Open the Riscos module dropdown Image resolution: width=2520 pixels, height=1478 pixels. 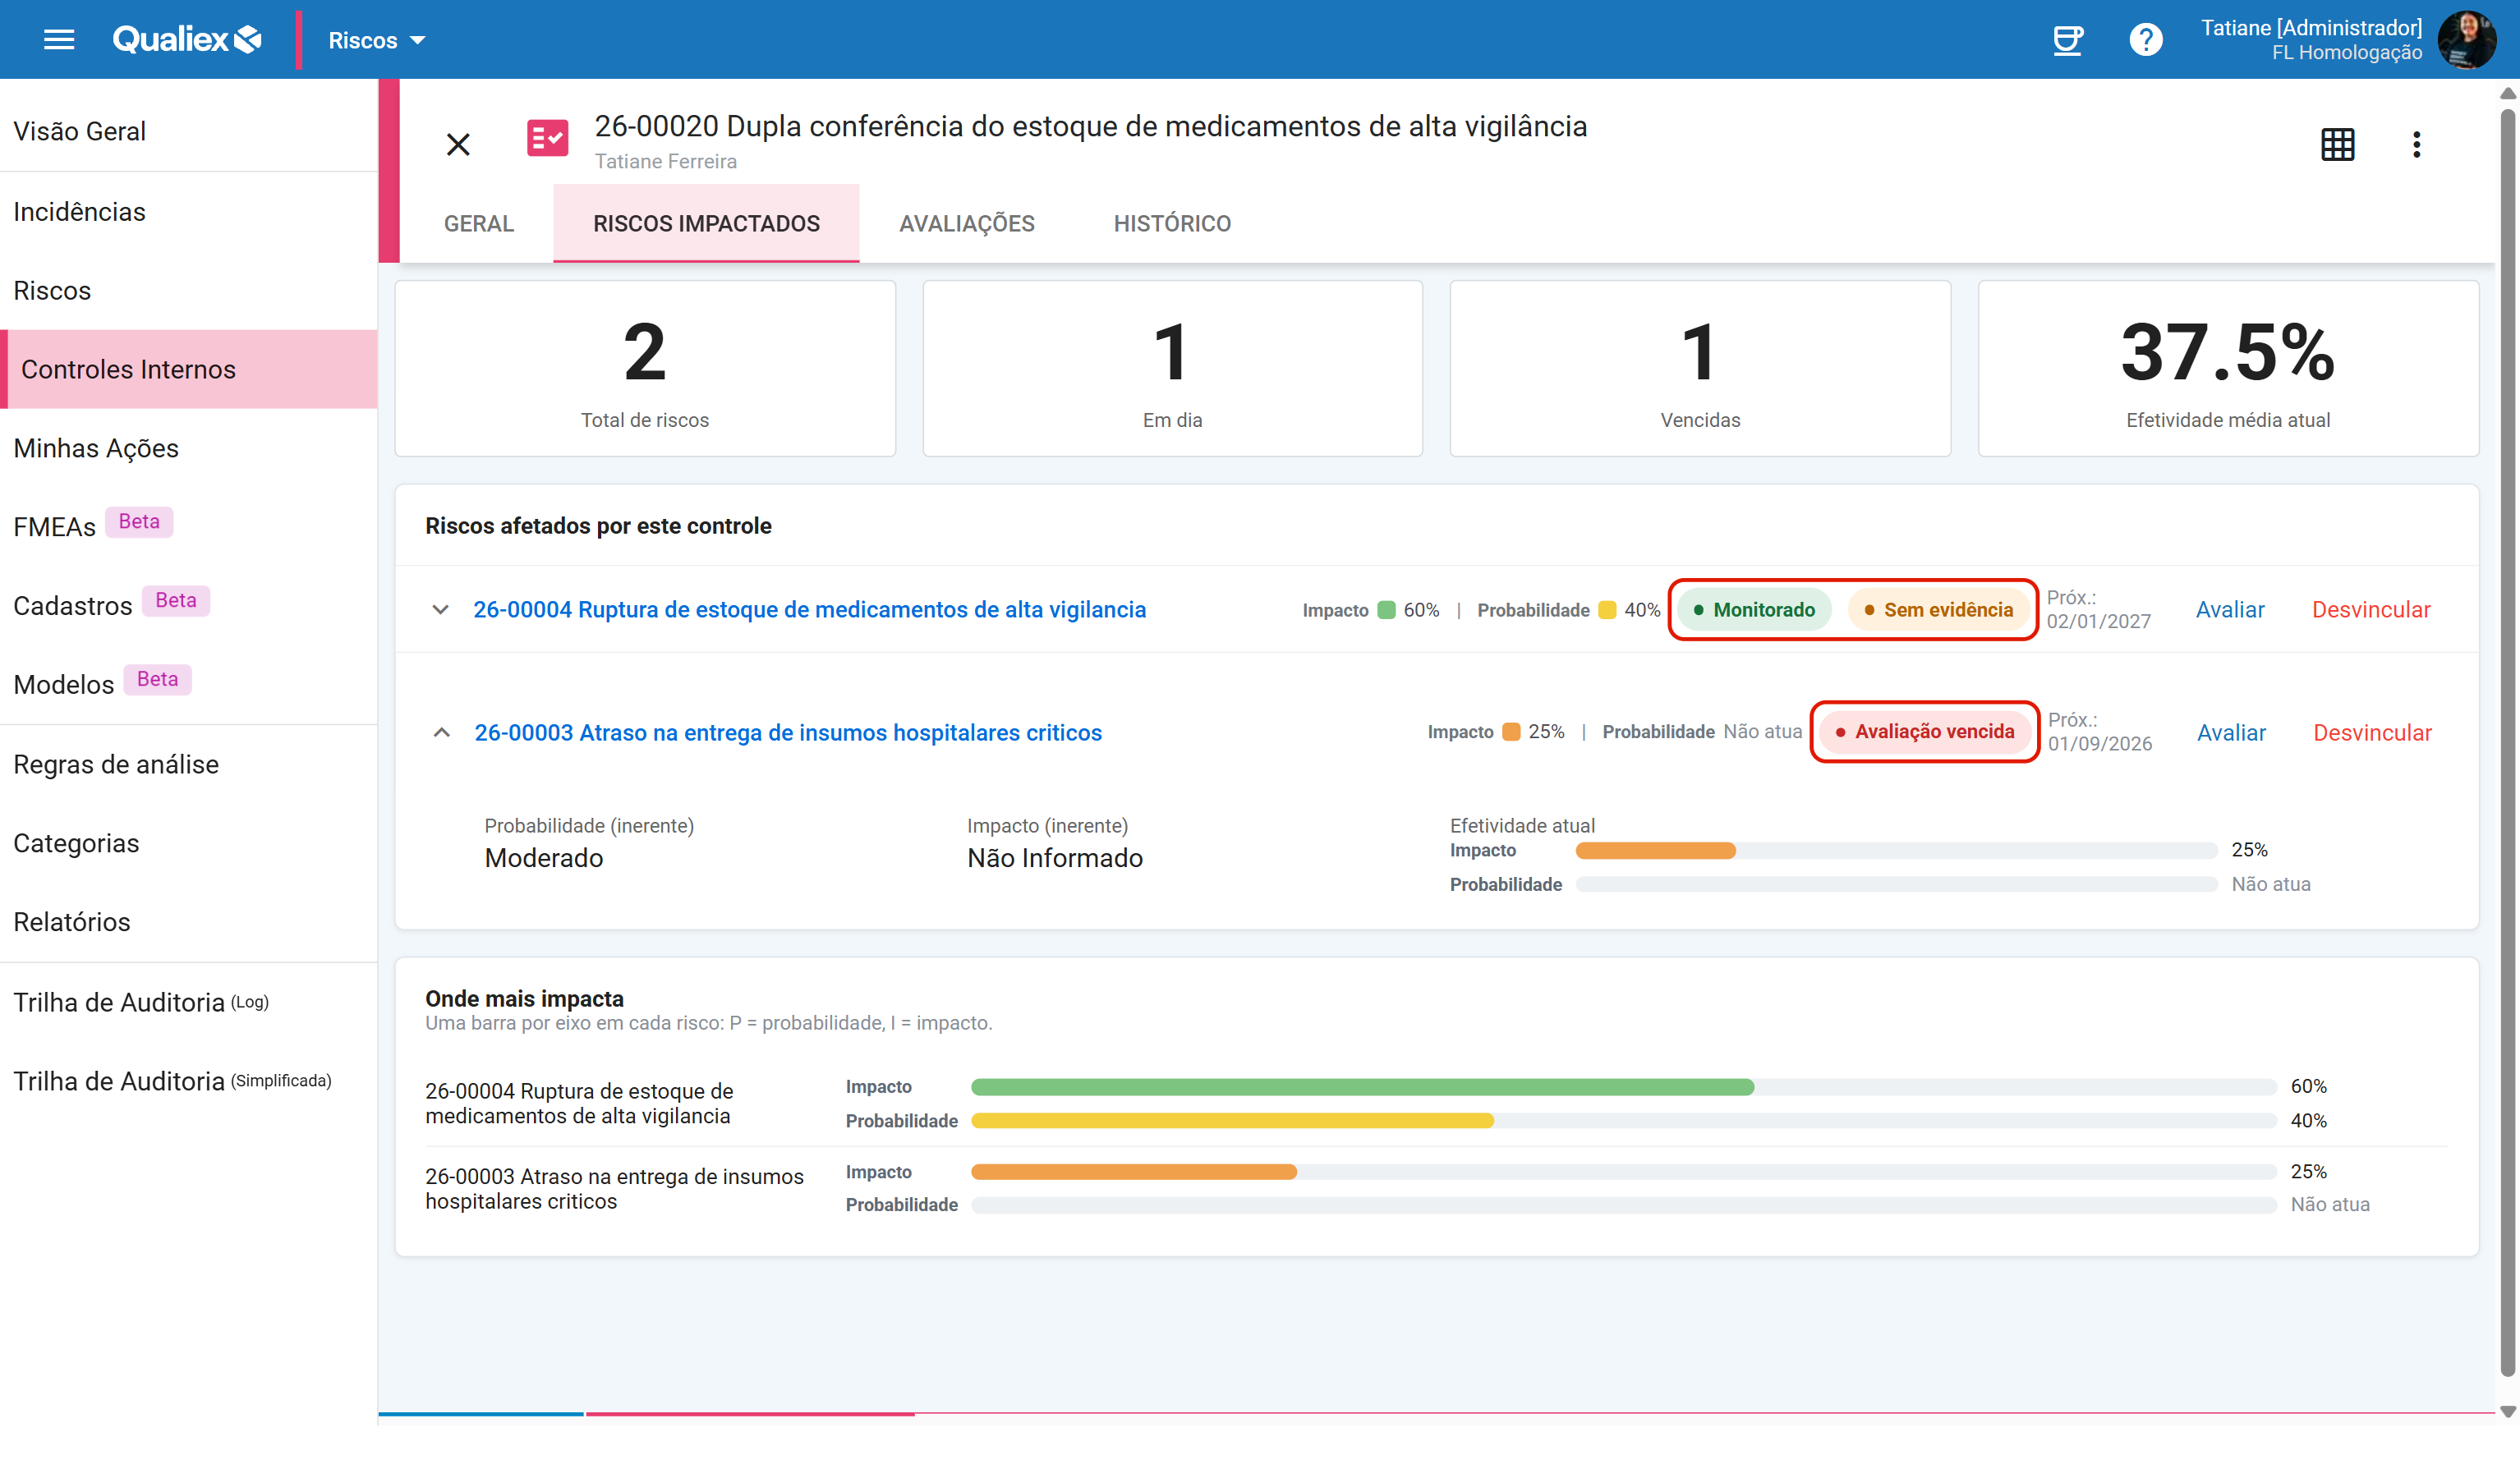[376, 40]
